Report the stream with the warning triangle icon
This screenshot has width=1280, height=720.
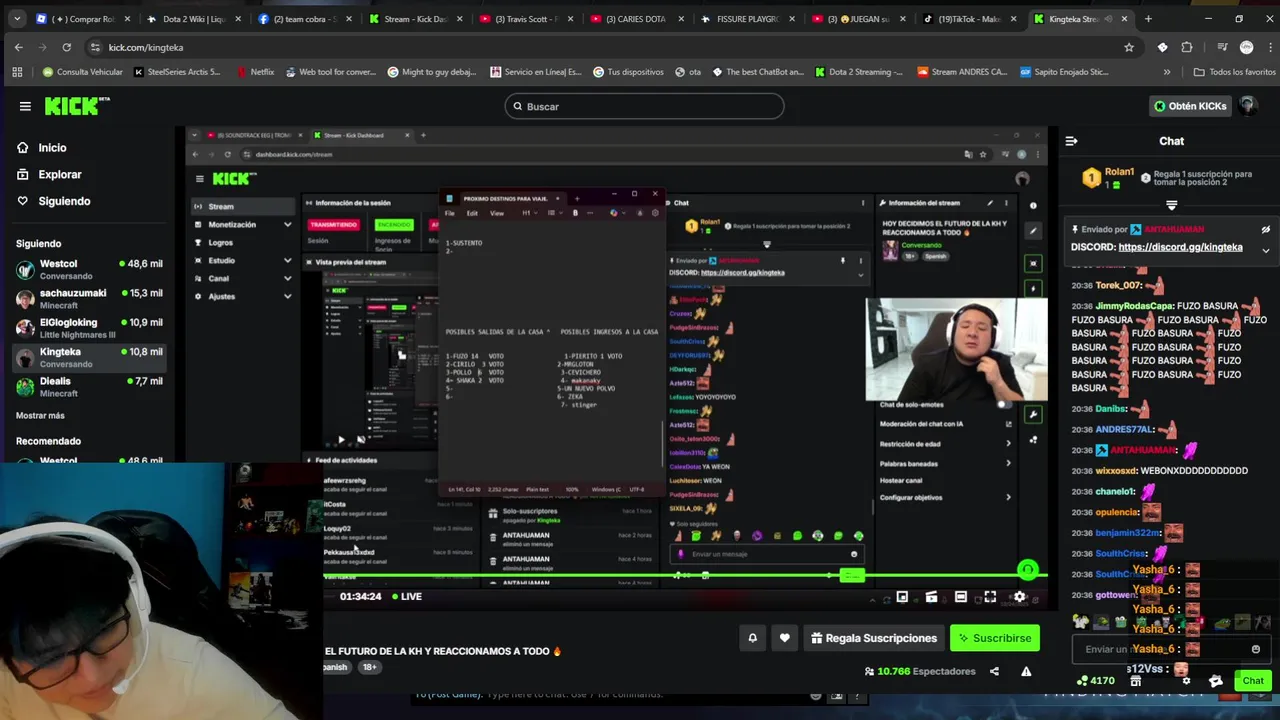[1026, 671]
